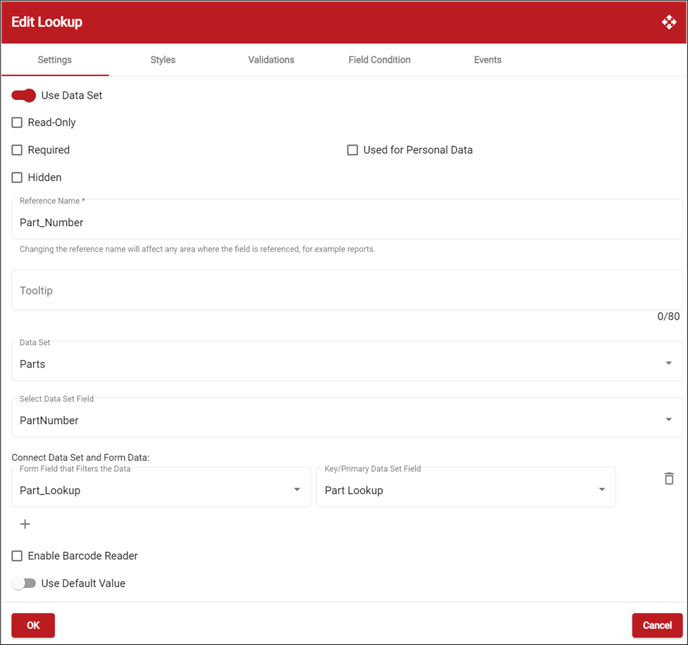688x645 pixels.
Task: Check the Required checkbox
Action: click(x=17, y=150)
